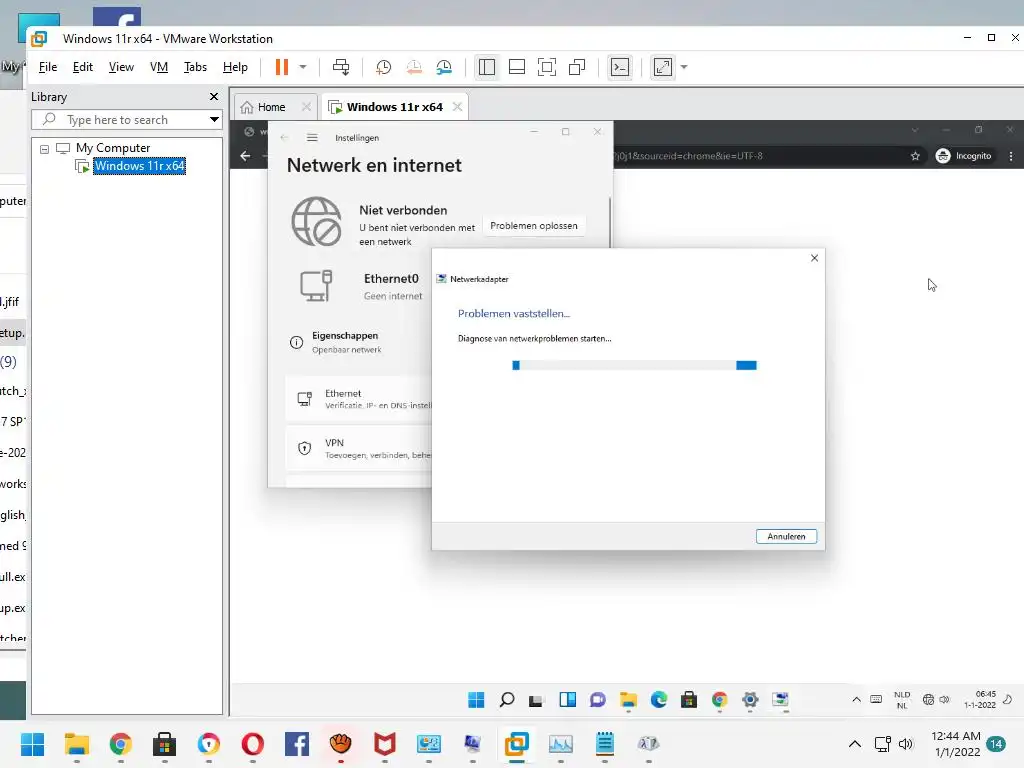Open guest taskbar Search

click(507, 700)
